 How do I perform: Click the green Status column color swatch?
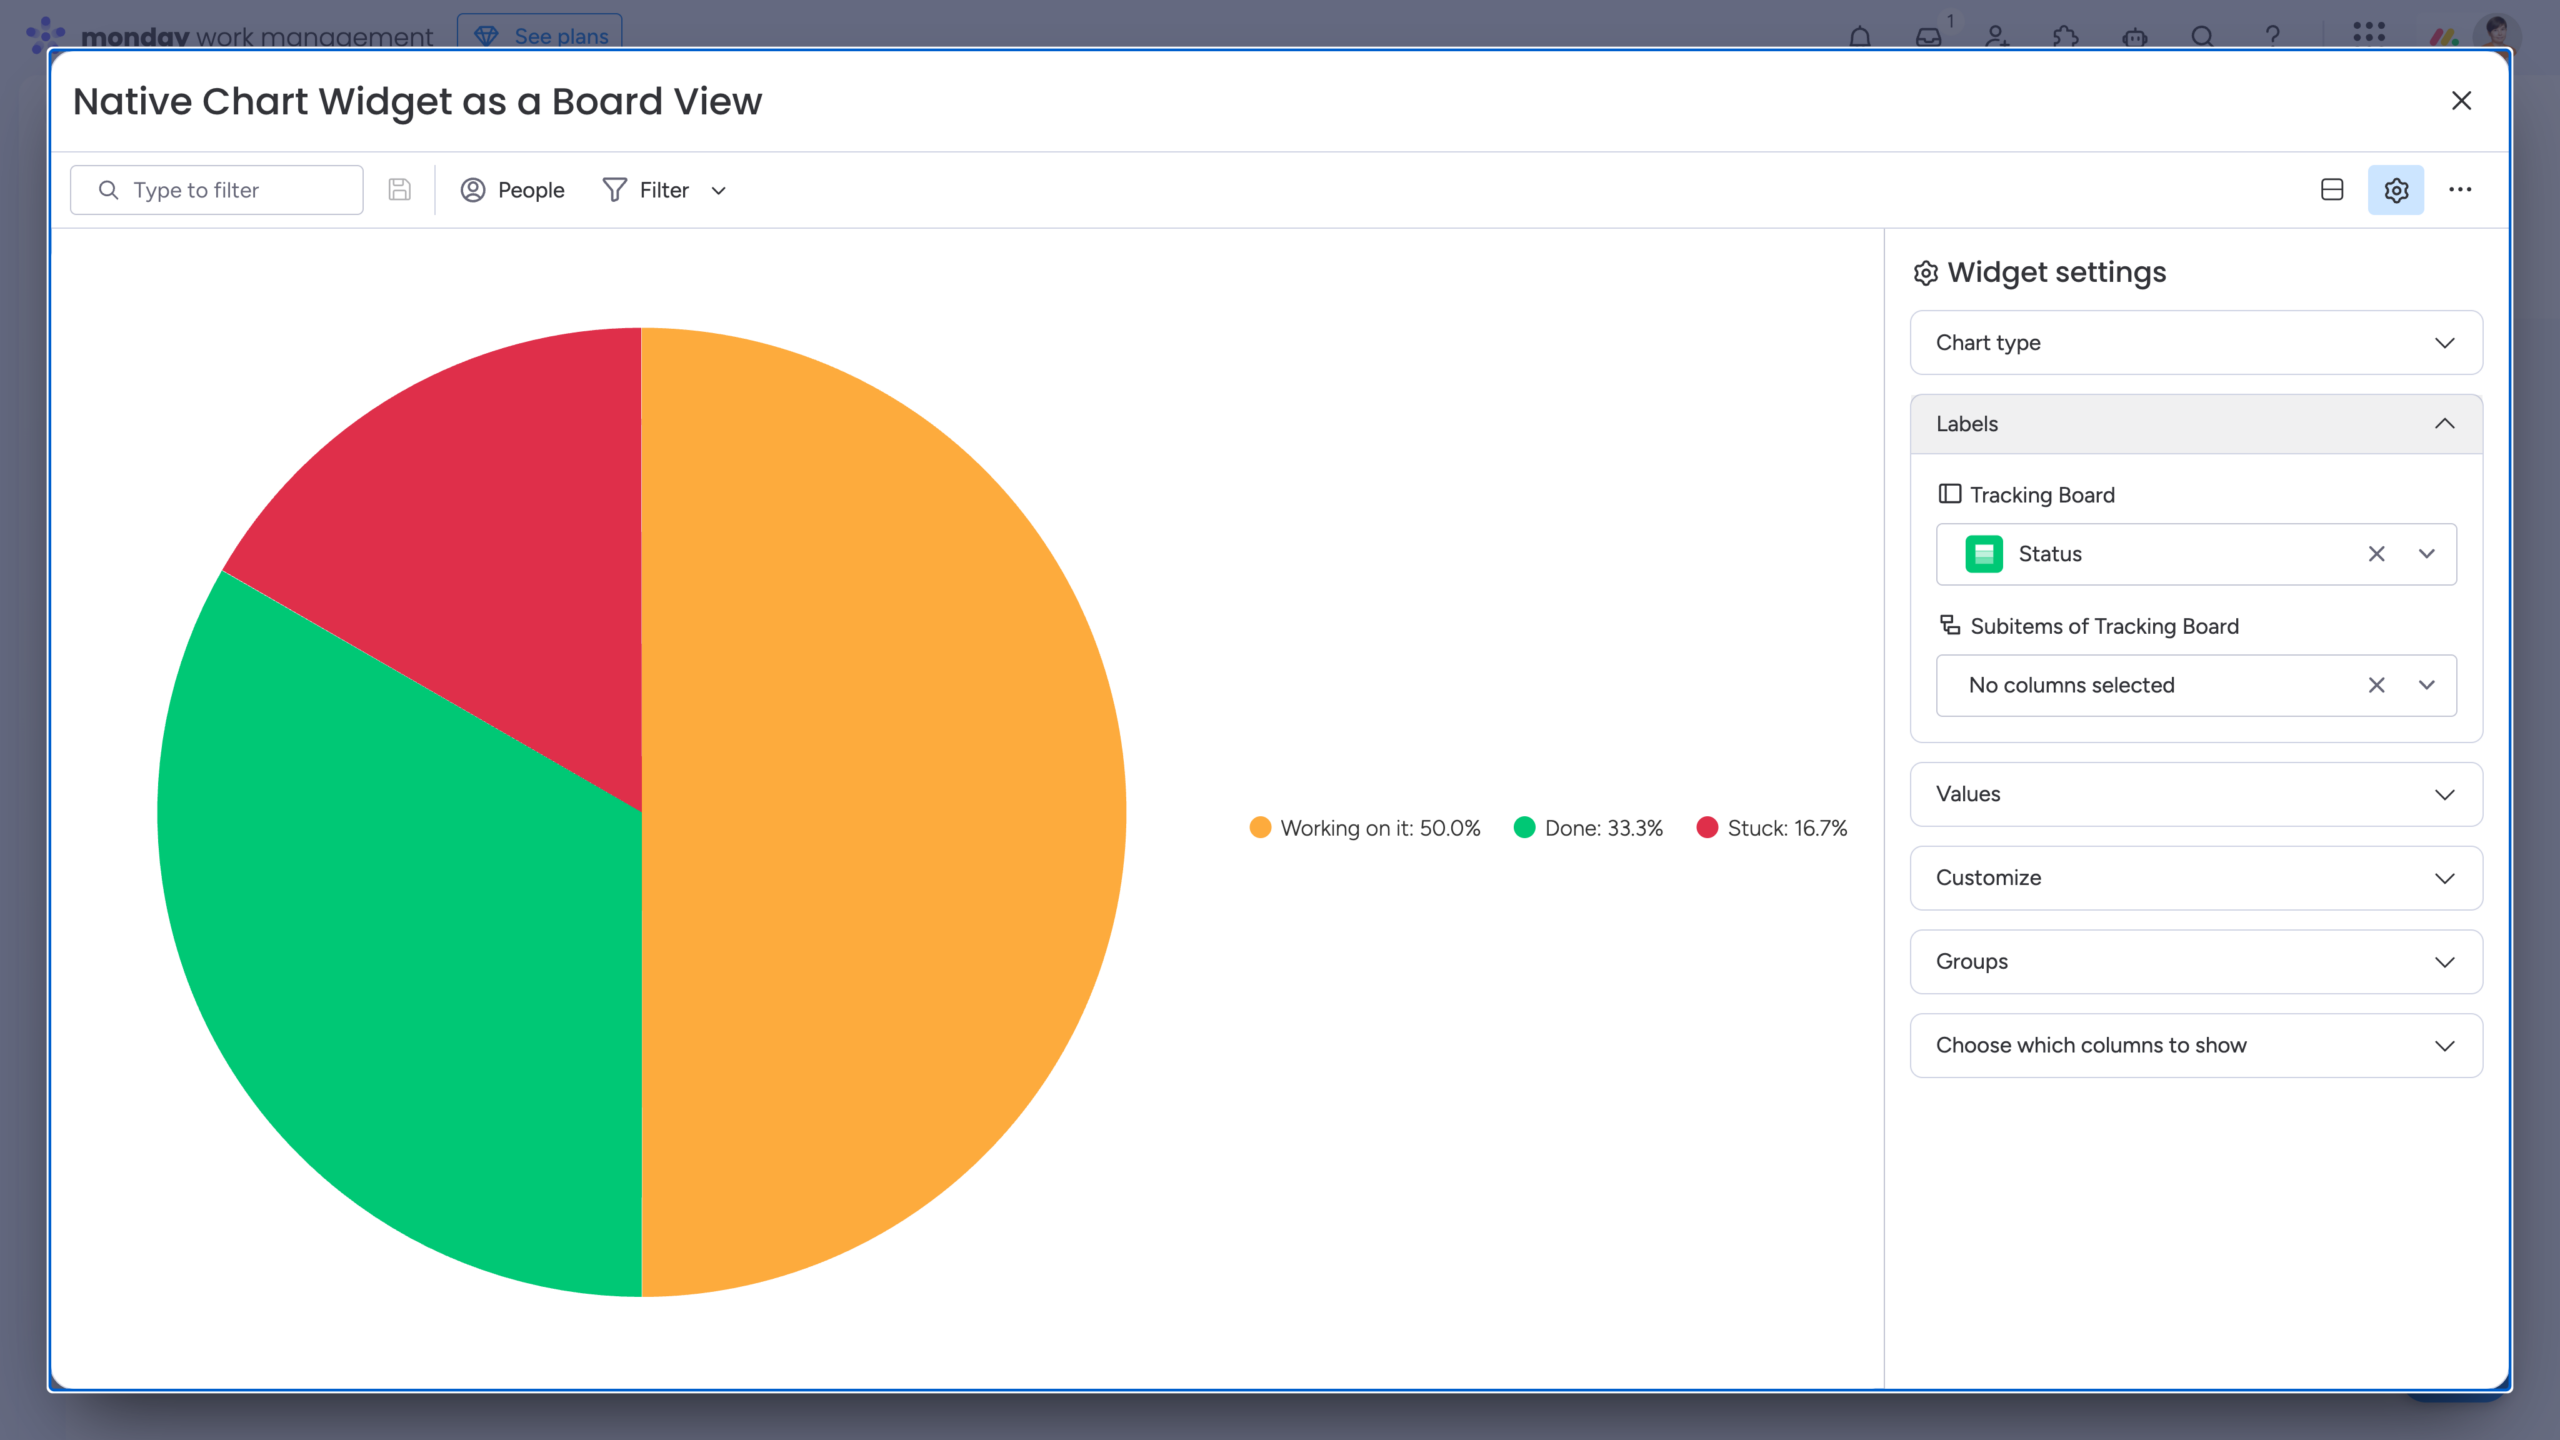(1985, 554)
